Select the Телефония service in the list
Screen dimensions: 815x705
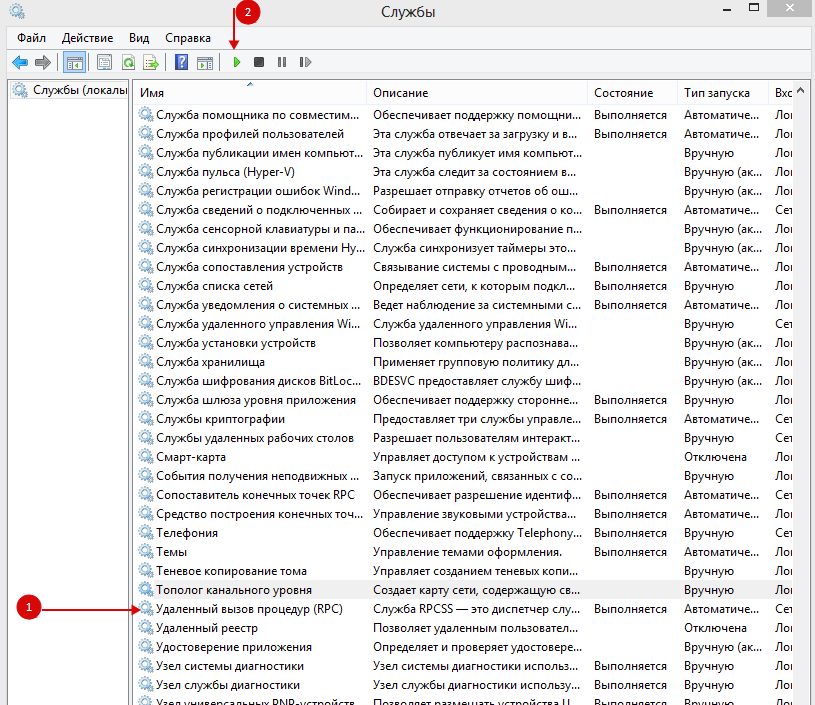tap(187, 533)
